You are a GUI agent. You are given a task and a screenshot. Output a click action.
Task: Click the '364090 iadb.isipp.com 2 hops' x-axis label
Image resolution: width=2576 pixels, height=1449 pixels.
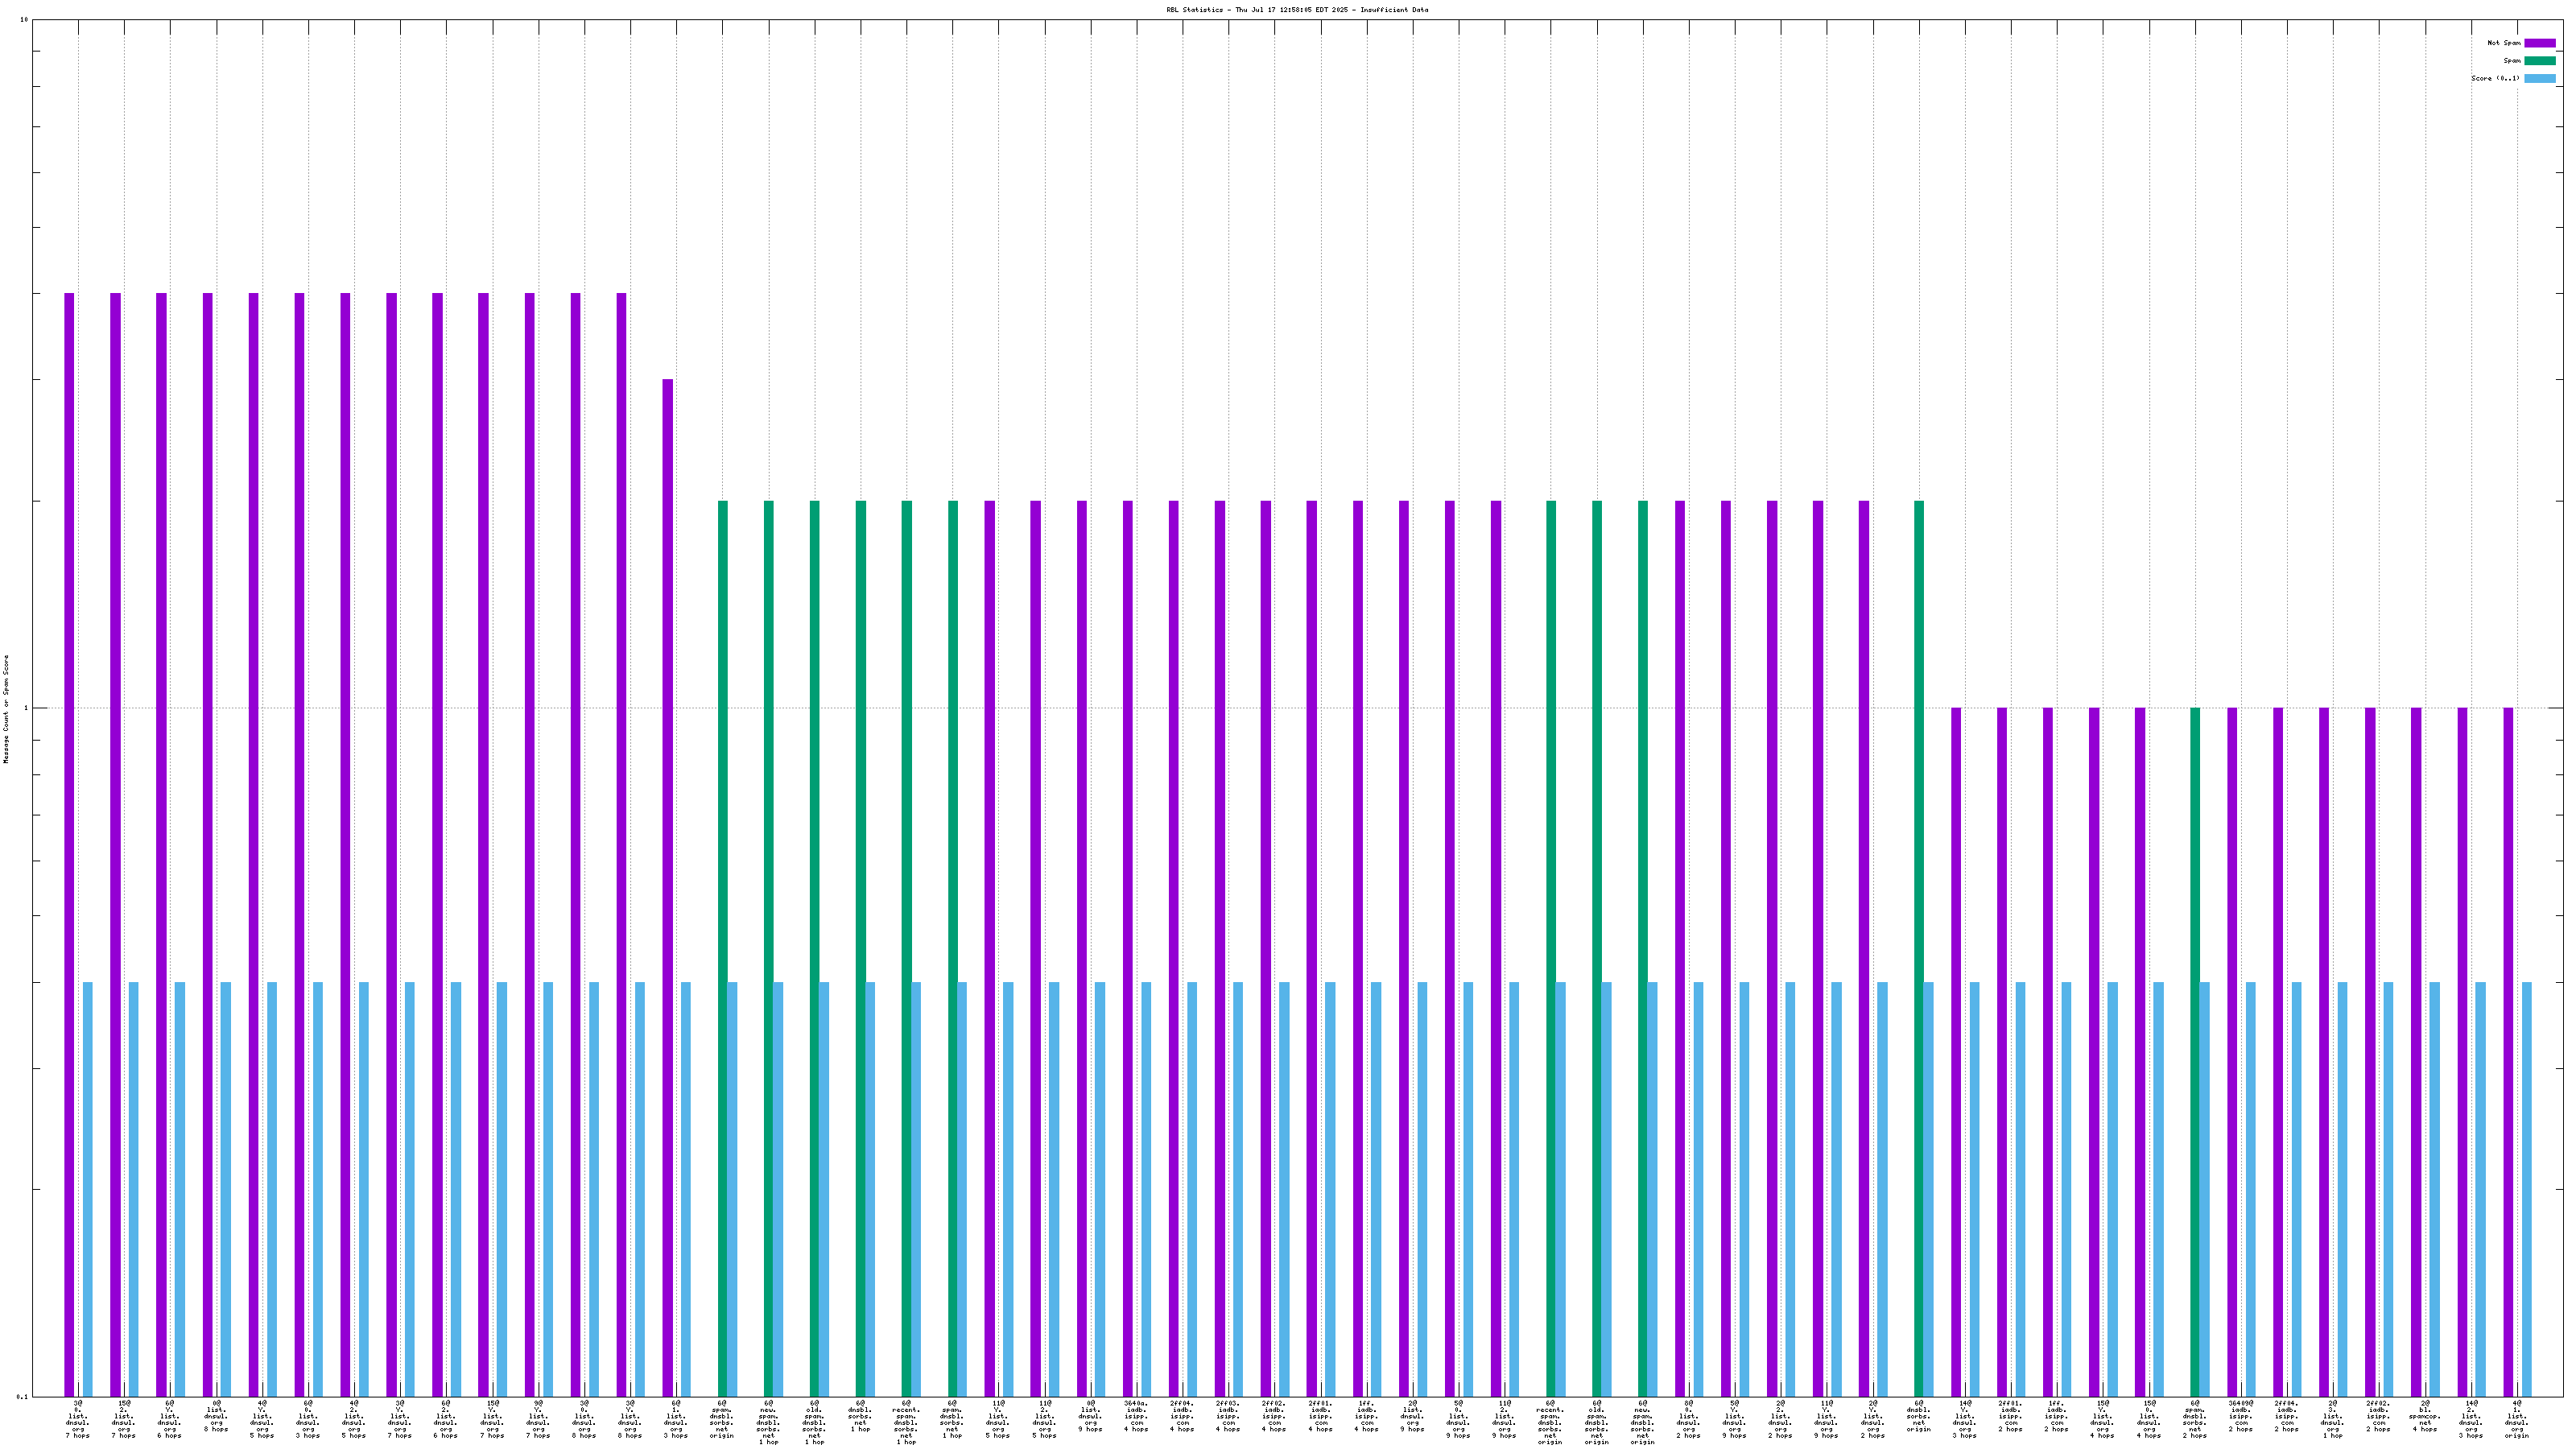(x=2241, y=1415)
